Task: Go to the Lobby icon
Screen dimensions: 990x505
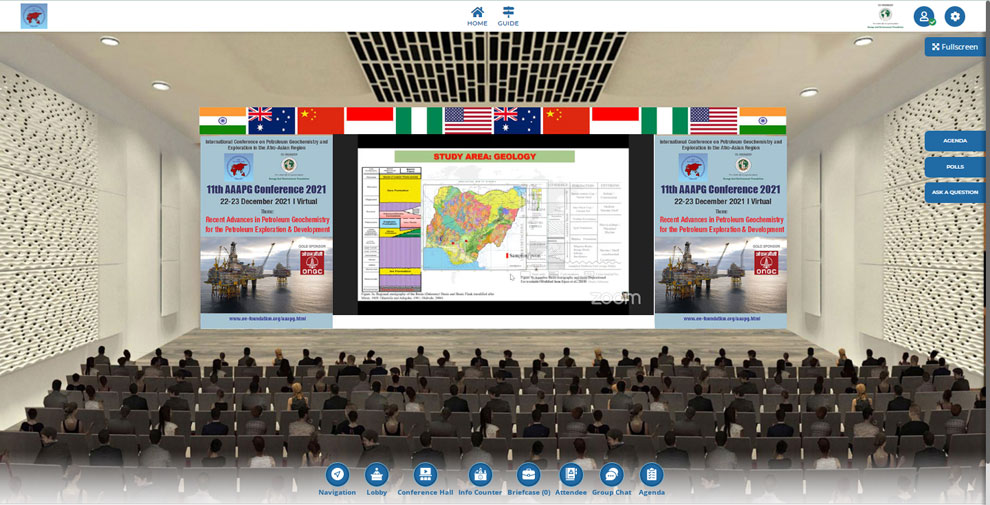Action: (x=377, y=480)
